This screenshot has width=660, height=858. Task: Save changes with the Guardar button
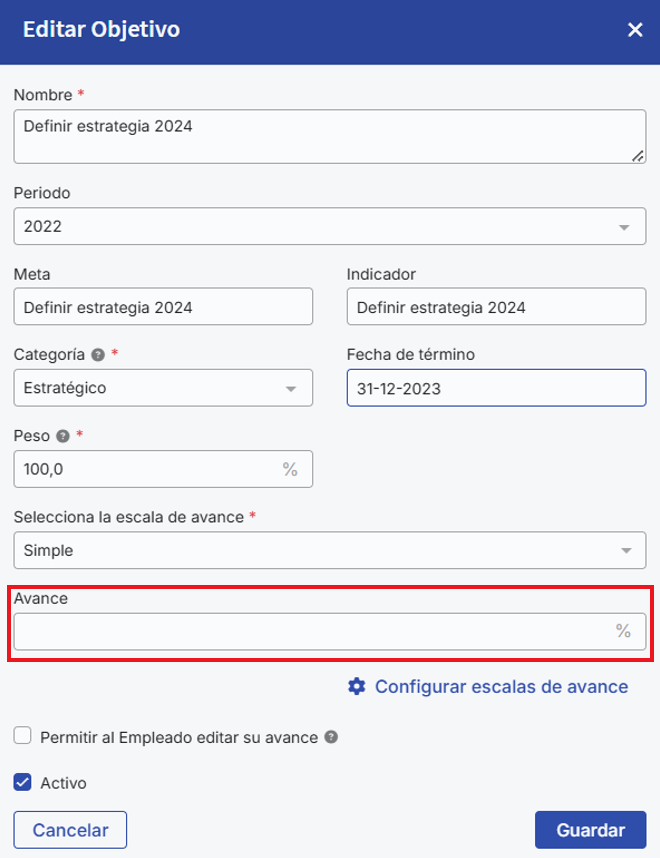pos(590,830)
